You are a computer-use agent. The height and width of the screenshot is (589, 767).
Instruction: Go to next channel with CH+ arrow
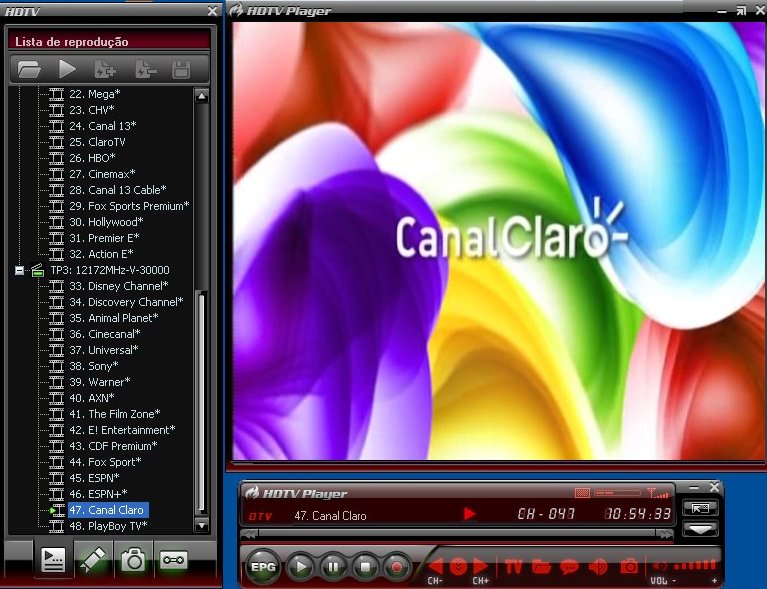481,566
